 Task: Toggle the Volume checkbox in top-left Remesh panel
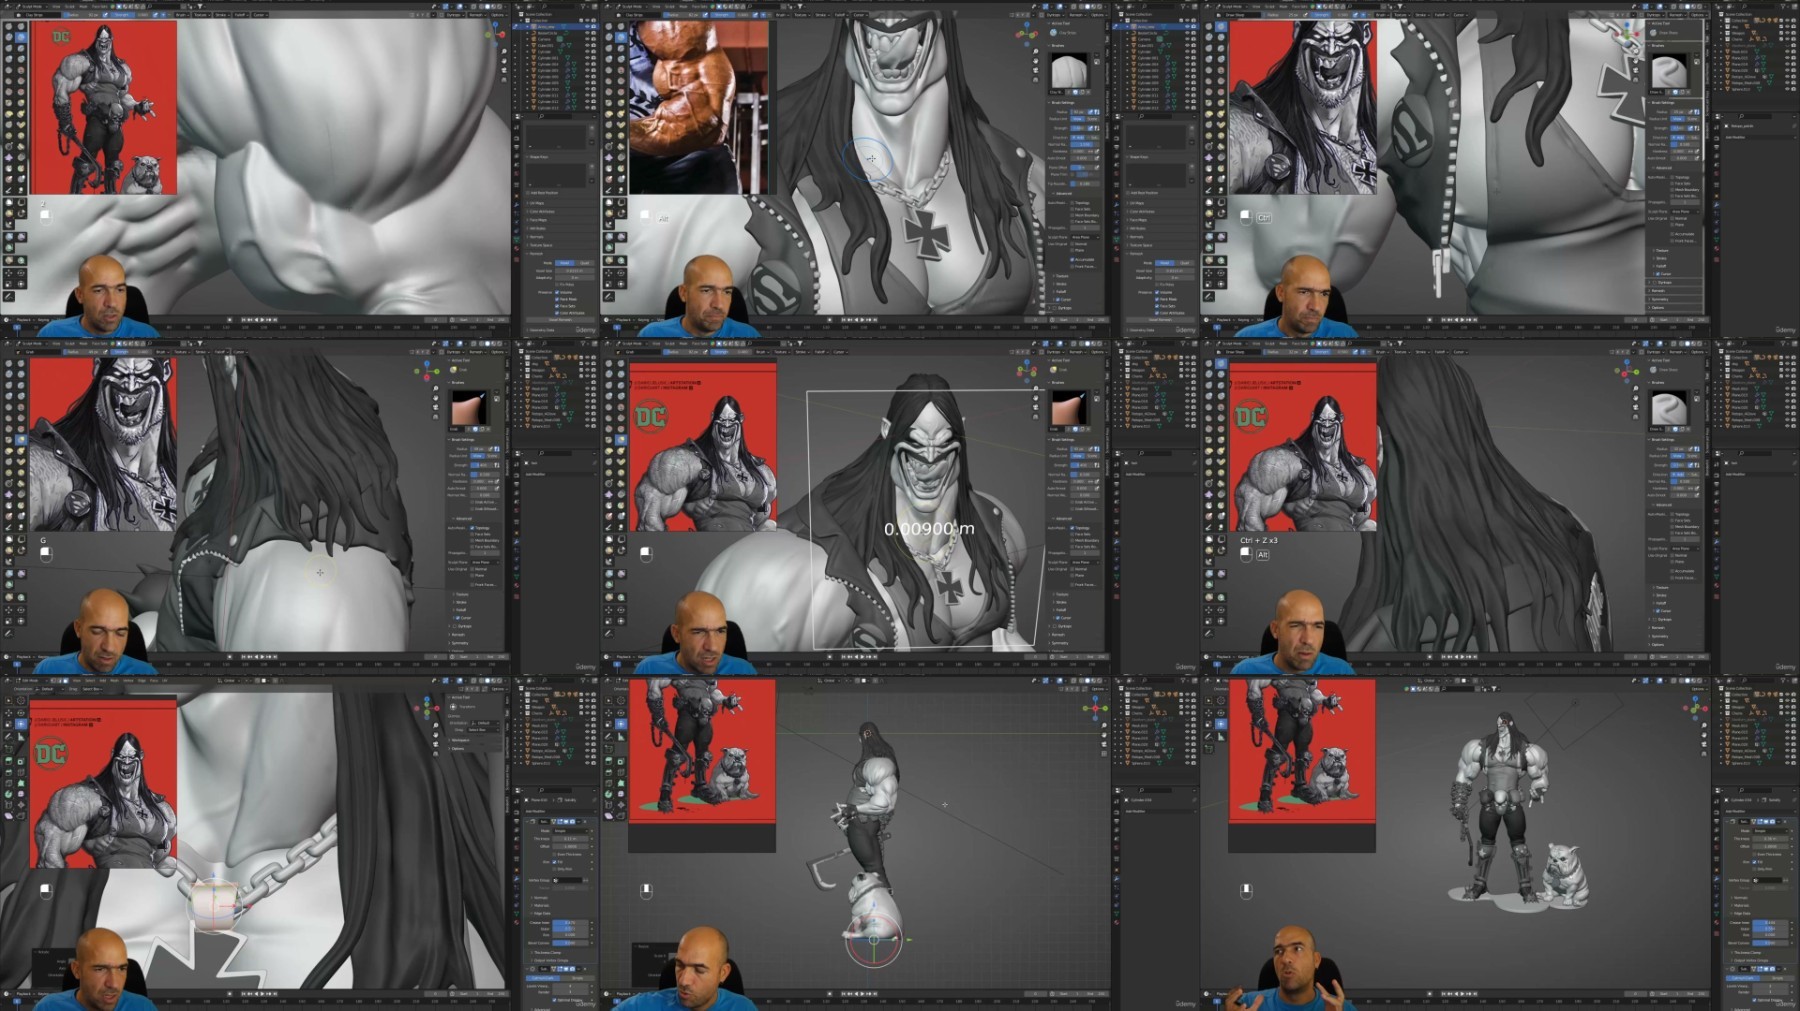557,292
